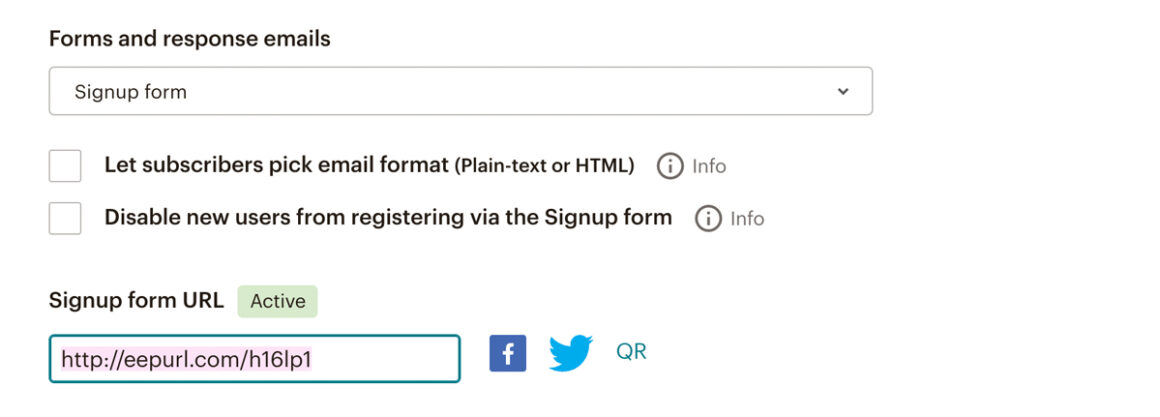Click the chevron arrow in Signup form selector

843,92
